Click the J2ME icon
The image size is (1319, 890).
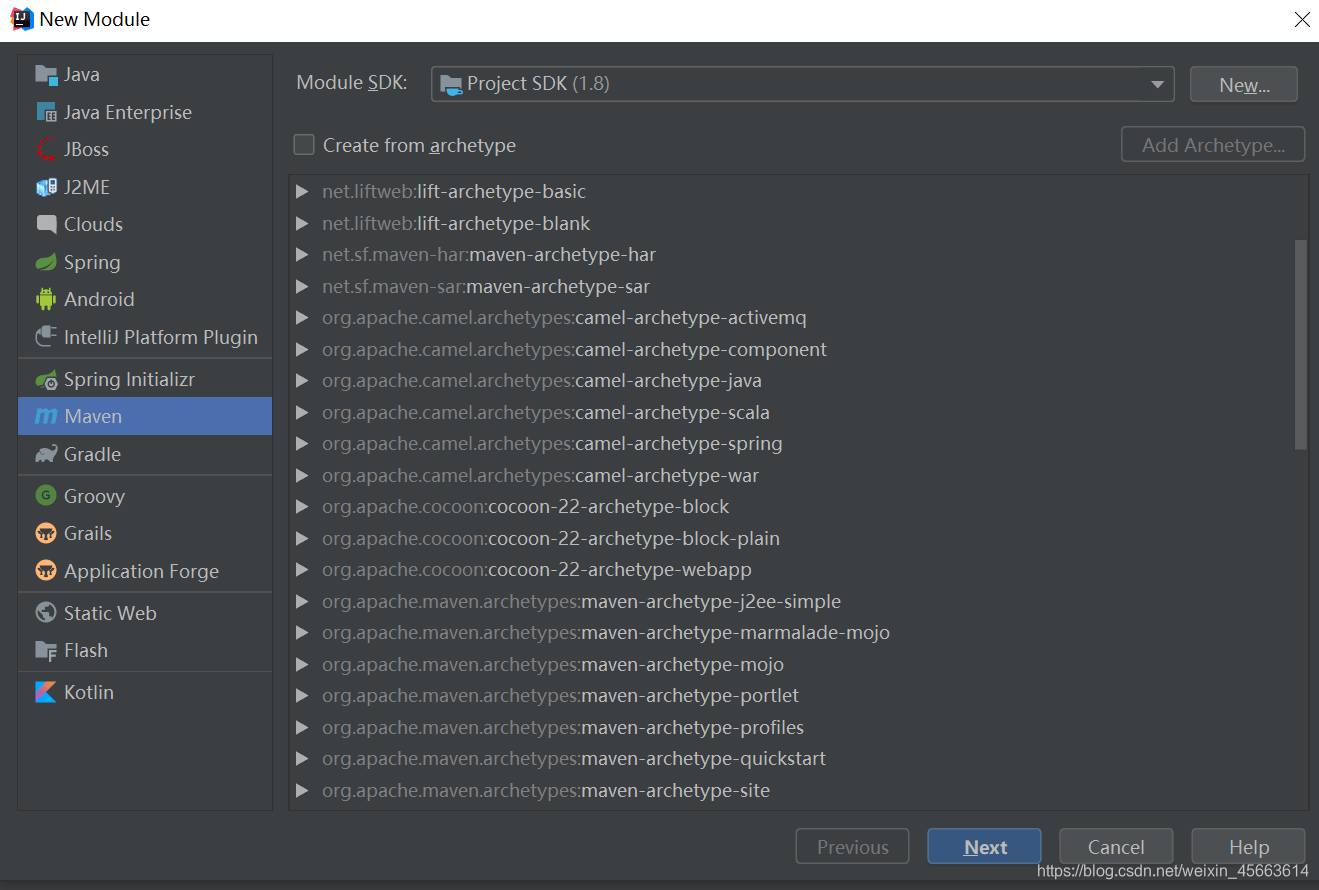click(46, 187)
